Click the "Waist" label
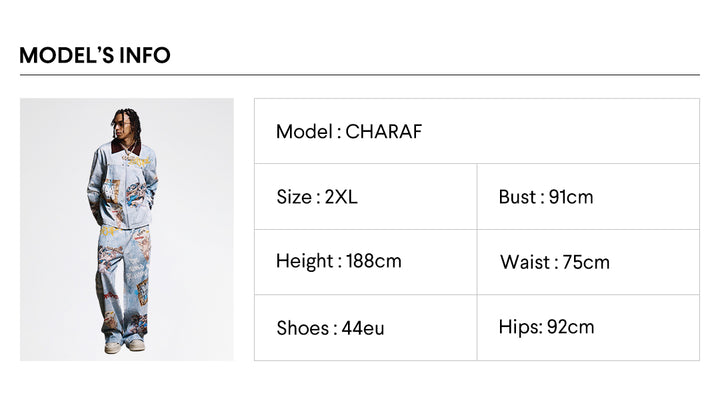 [523, 263]
